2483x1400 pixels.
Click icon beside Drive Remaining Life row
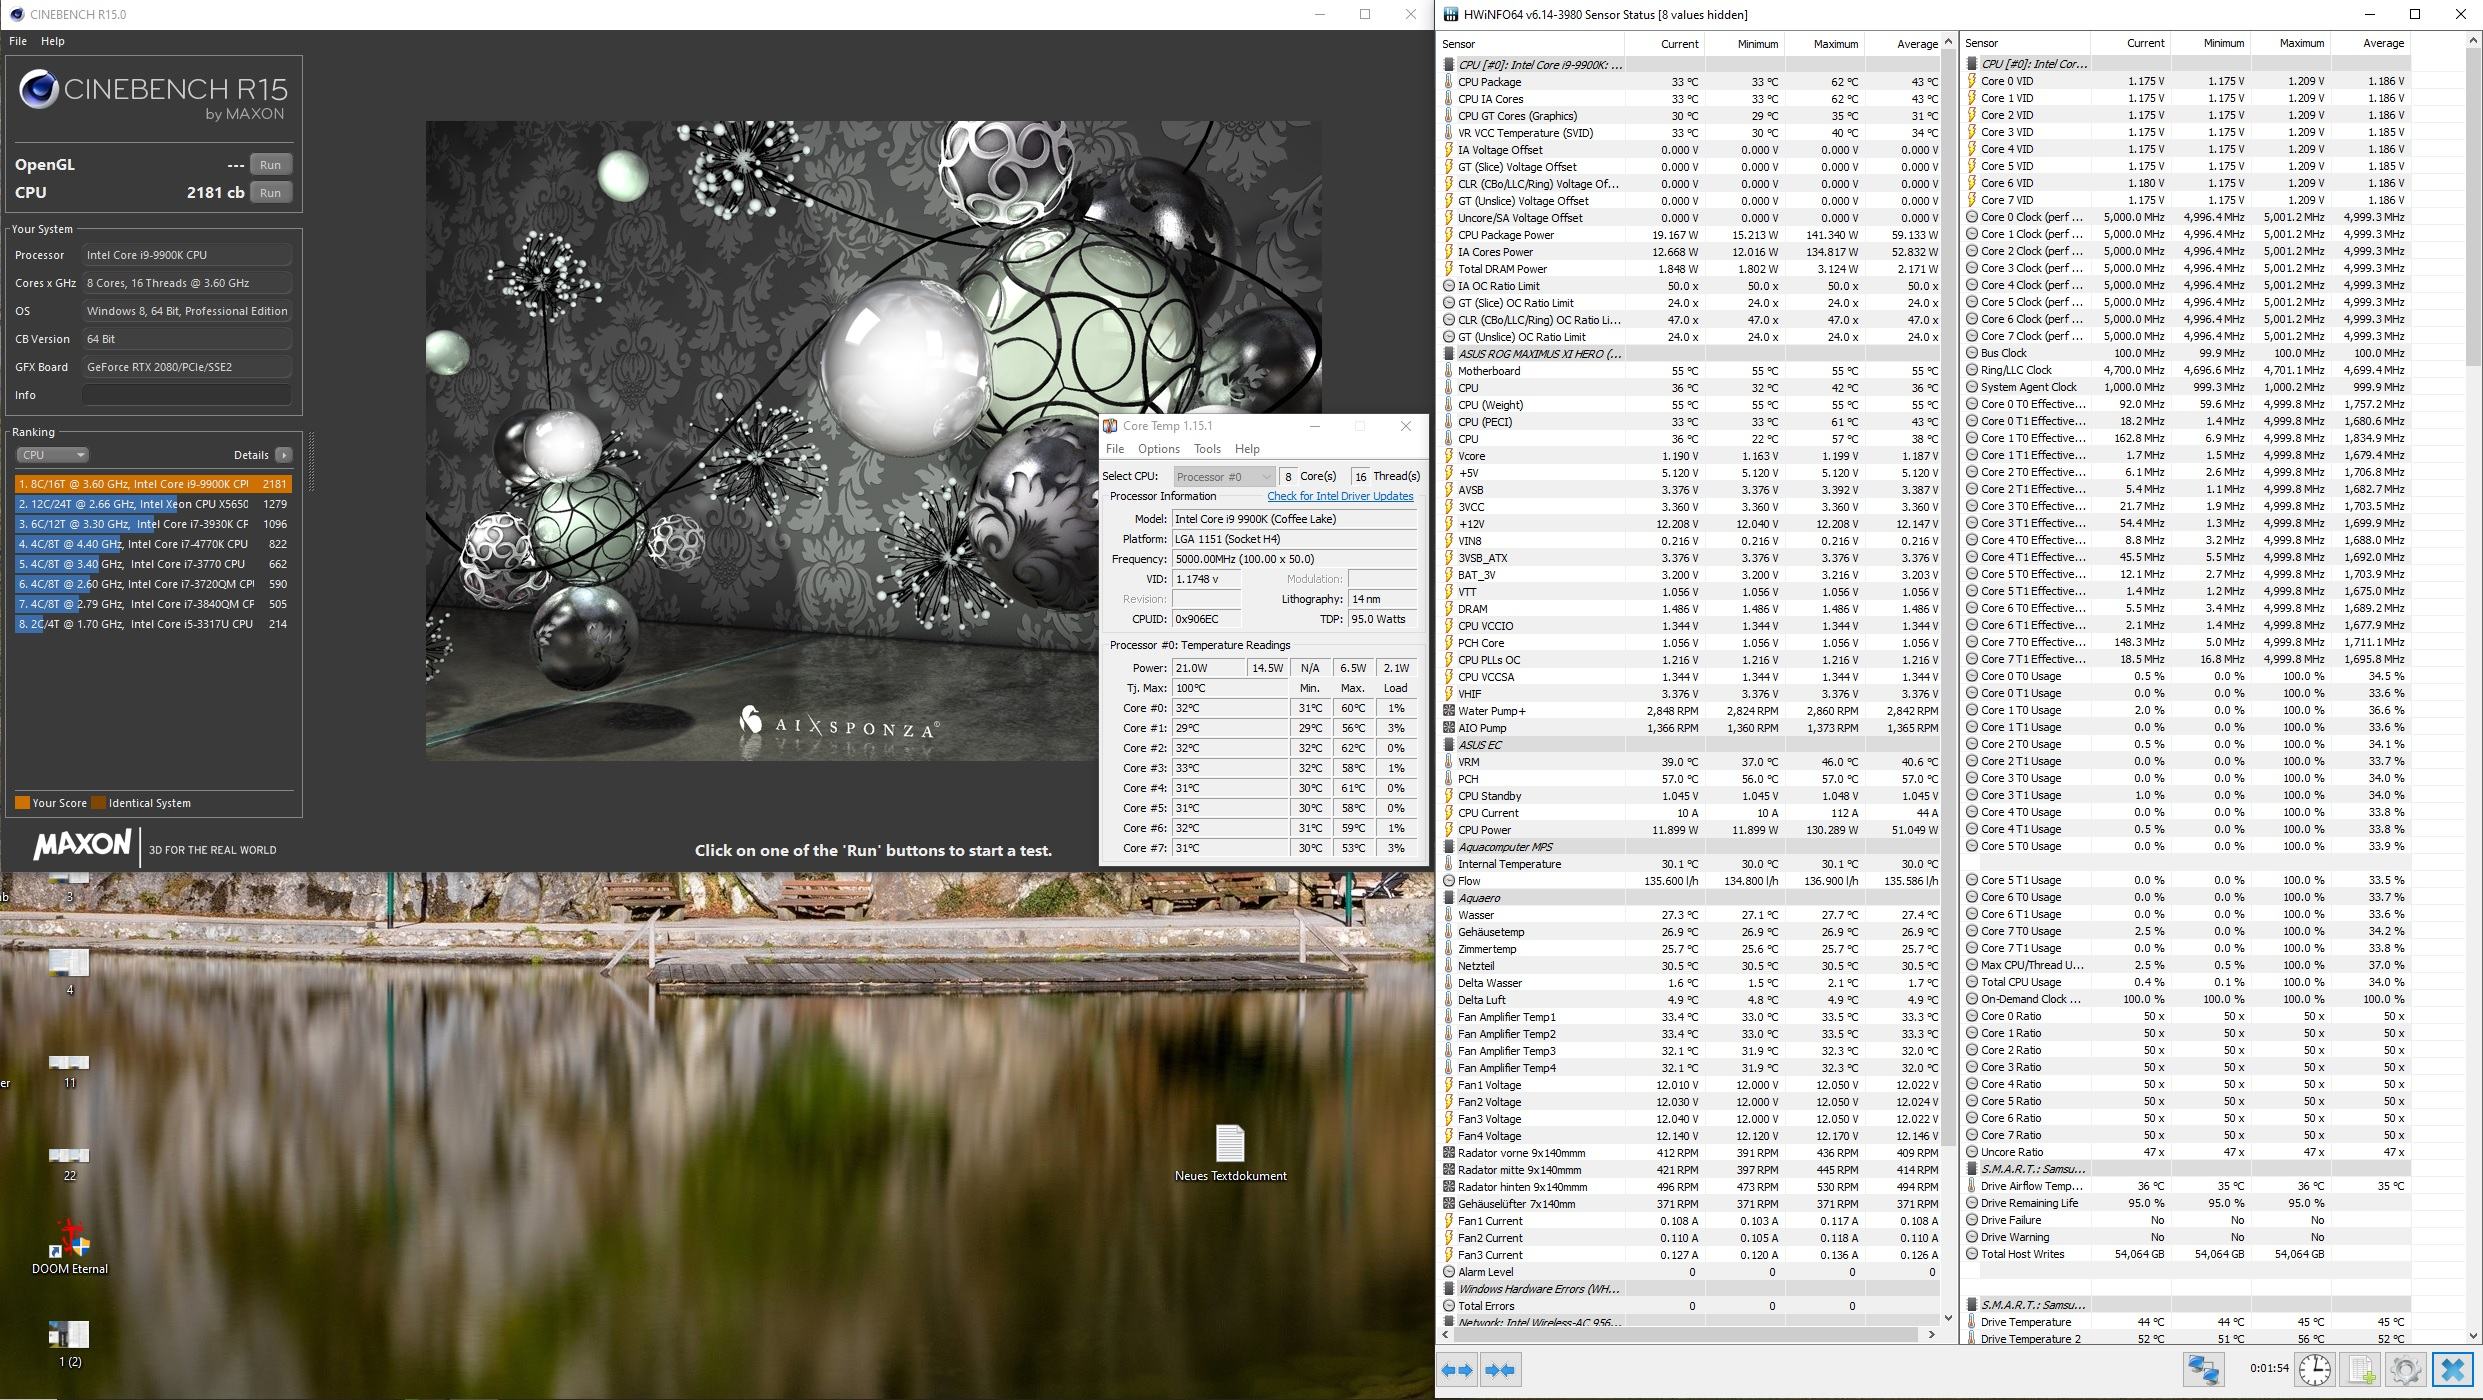pyautogui.click(x=1971, y=1203)
